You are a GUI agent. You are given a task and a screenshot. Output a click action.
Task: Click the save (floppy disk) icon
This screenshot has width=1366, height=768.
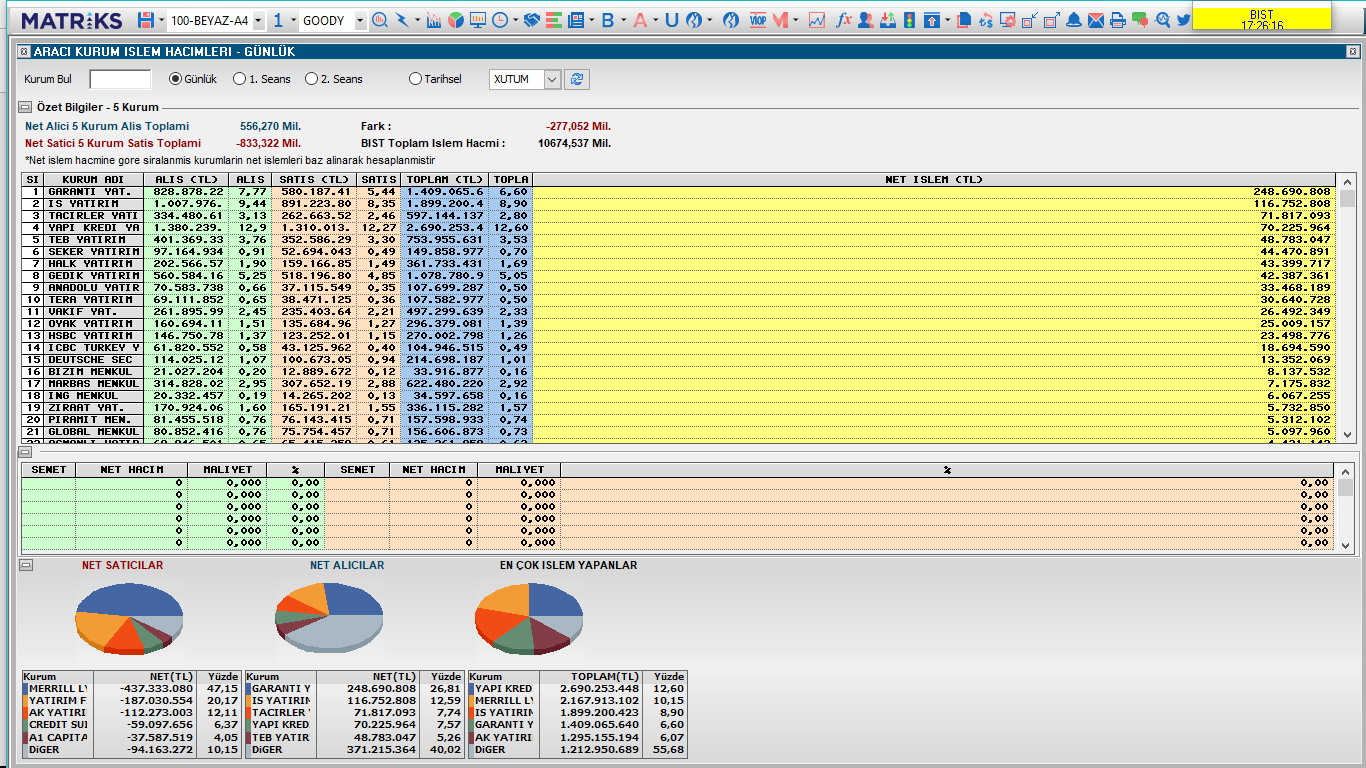pos(146,20)
